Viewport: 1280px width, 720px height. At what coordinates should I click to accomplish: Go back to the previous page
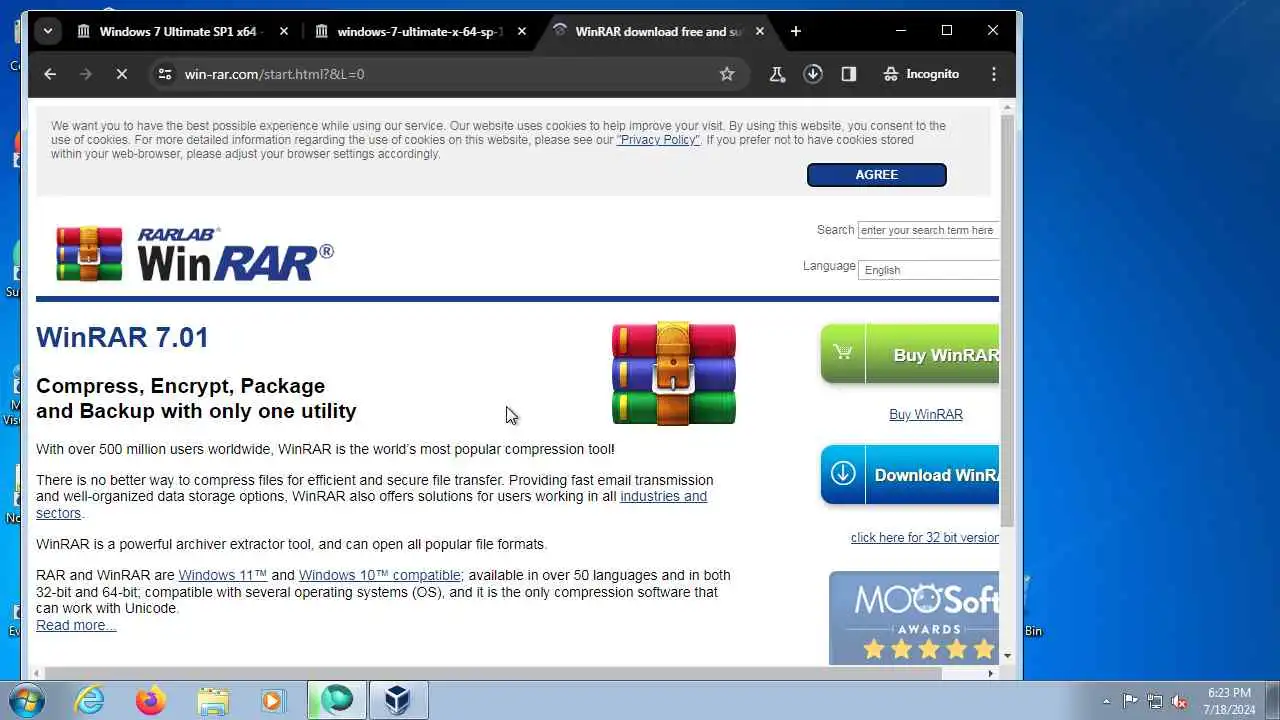[x=50, y=74]
